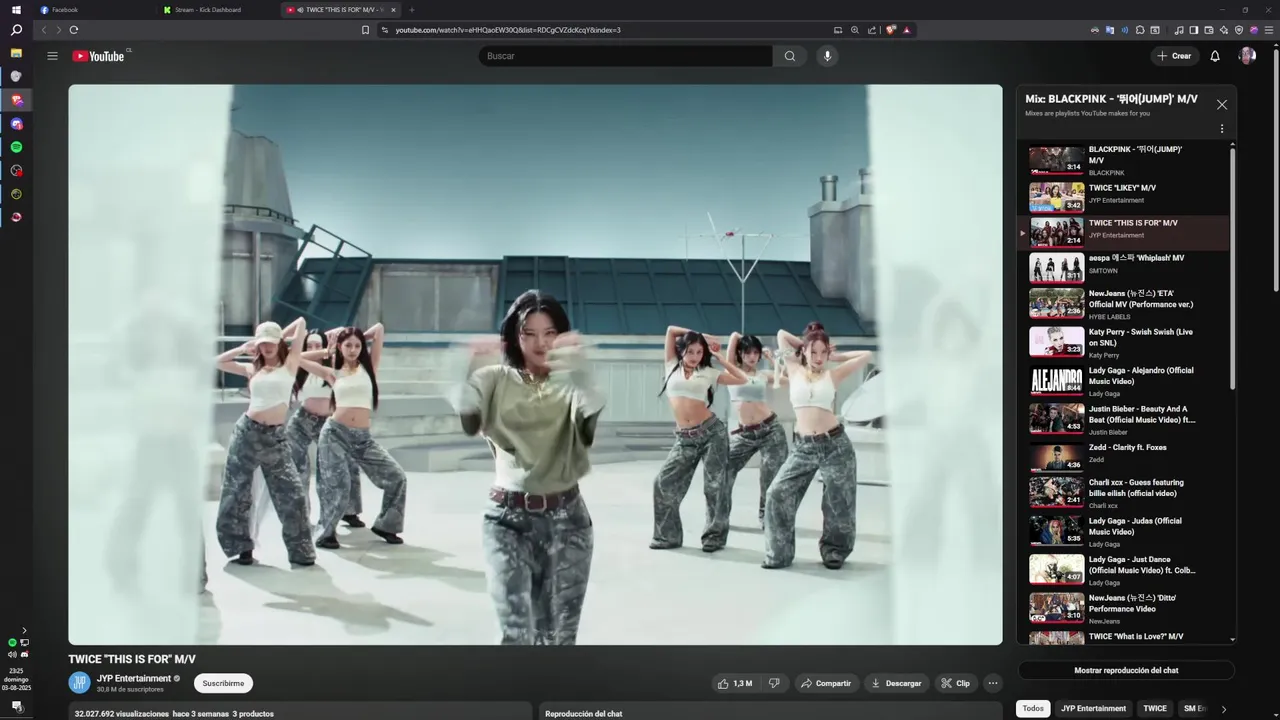Reload the page in browser toolbar
Image resolution: width=1280 pixels, height=720 pixels.
tap(73, 30)
